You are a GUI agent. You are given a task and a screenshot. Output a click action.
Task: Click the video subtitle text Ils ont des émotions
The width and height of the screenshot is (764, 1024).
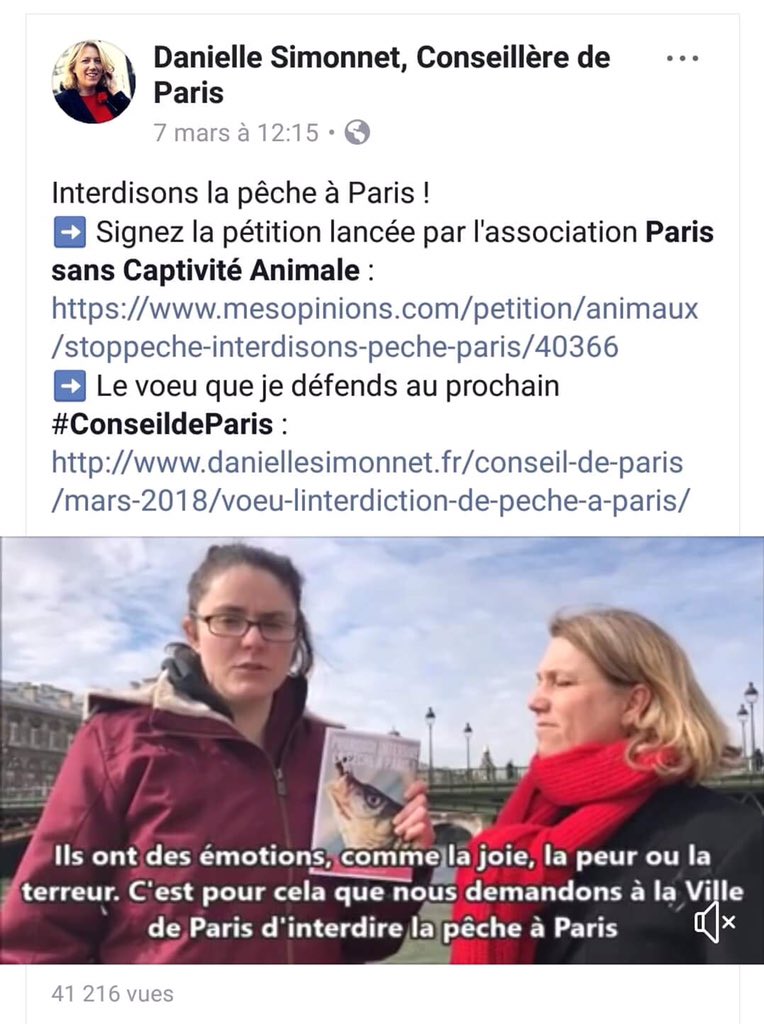(x=193, y=856)
